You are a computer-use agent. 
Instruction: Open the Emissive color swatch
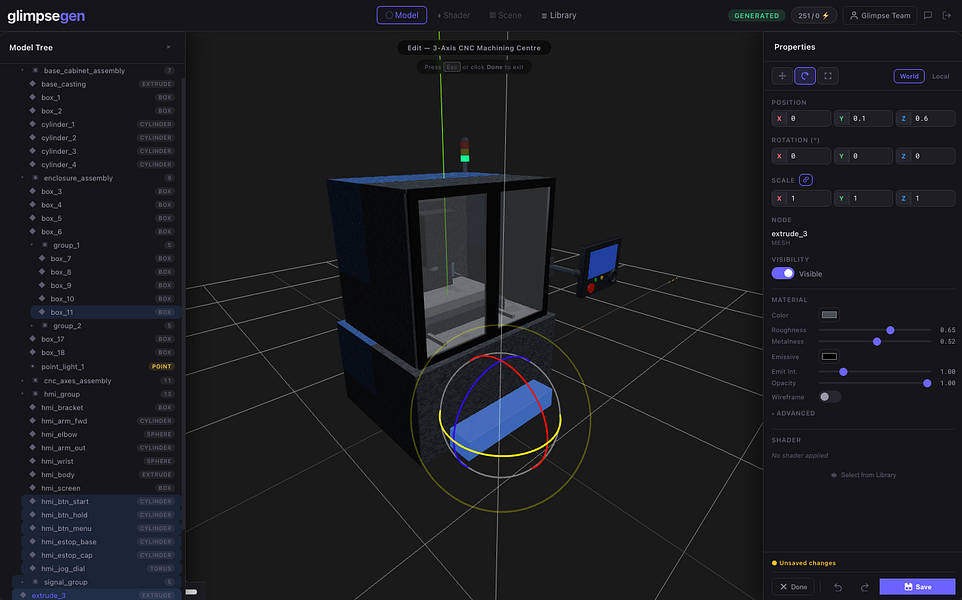(x=829, y=356)
